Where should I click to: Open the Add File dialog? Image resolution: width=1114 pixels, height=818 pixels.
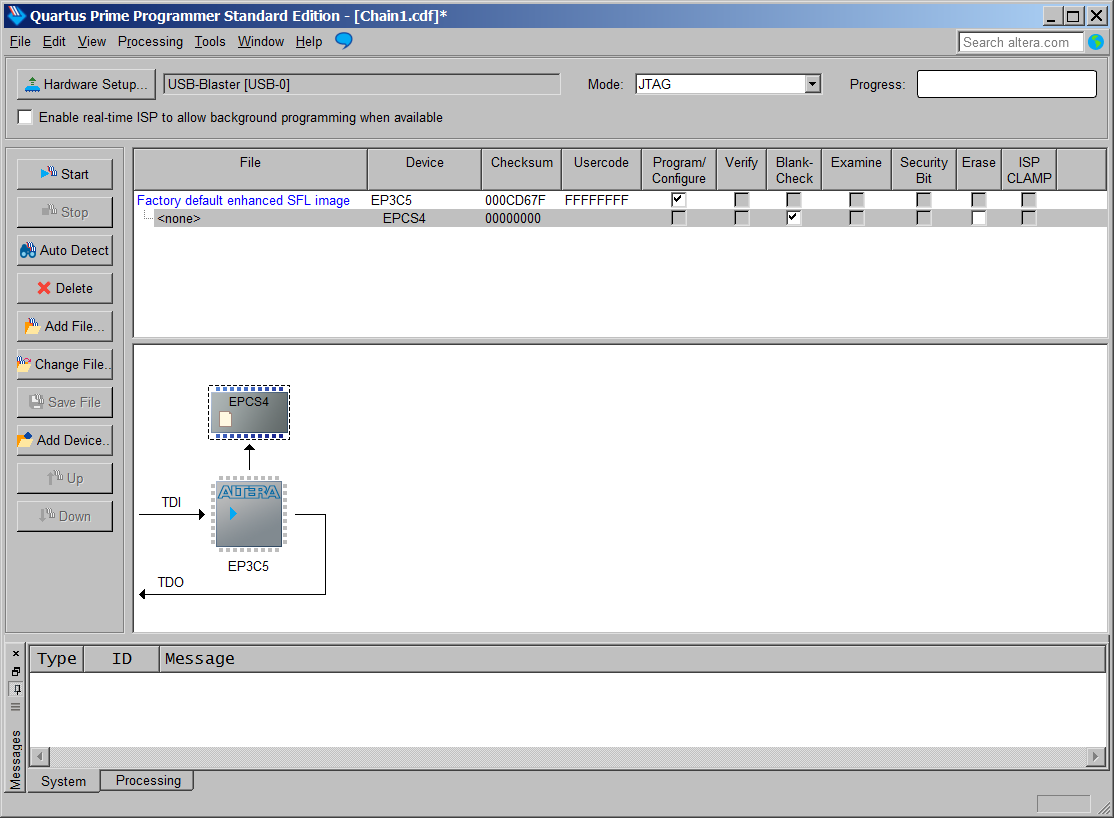click(x=65, y=326)
